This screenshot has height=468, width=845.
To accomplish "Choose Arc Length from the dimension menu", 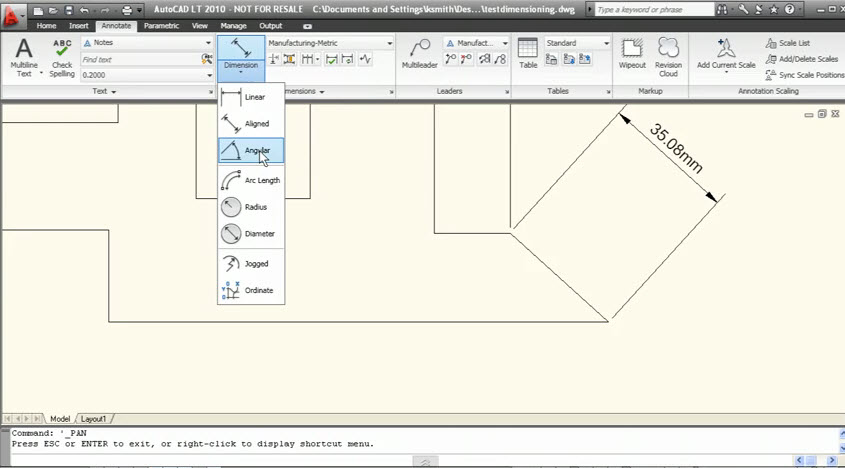I will 251,180.
